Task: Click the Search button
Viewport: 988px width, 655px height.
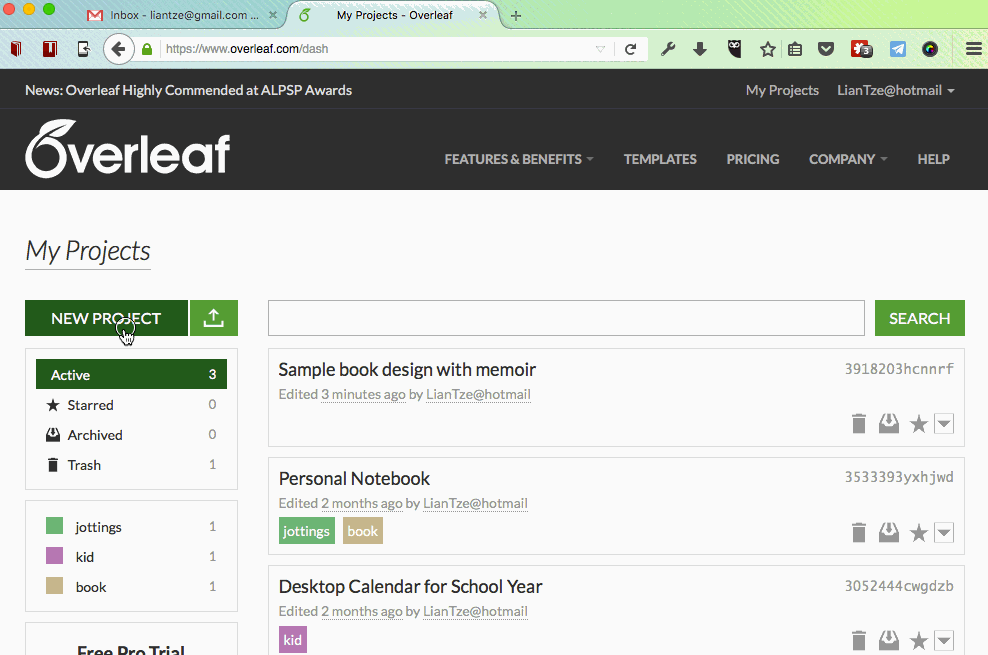Action: coord(919,318)
